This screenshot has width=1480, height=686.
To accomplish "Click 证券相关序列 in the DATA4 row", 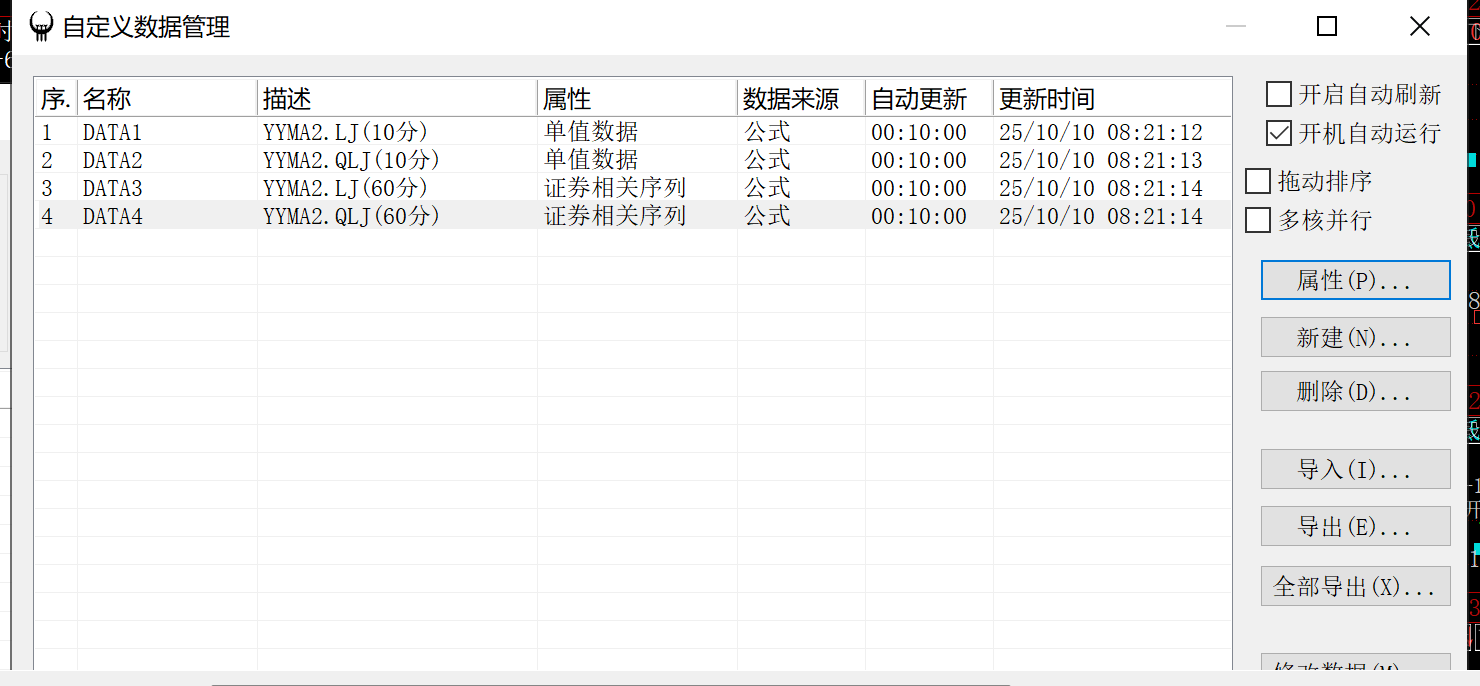I will pyautogui.click(x=615, y=216).
